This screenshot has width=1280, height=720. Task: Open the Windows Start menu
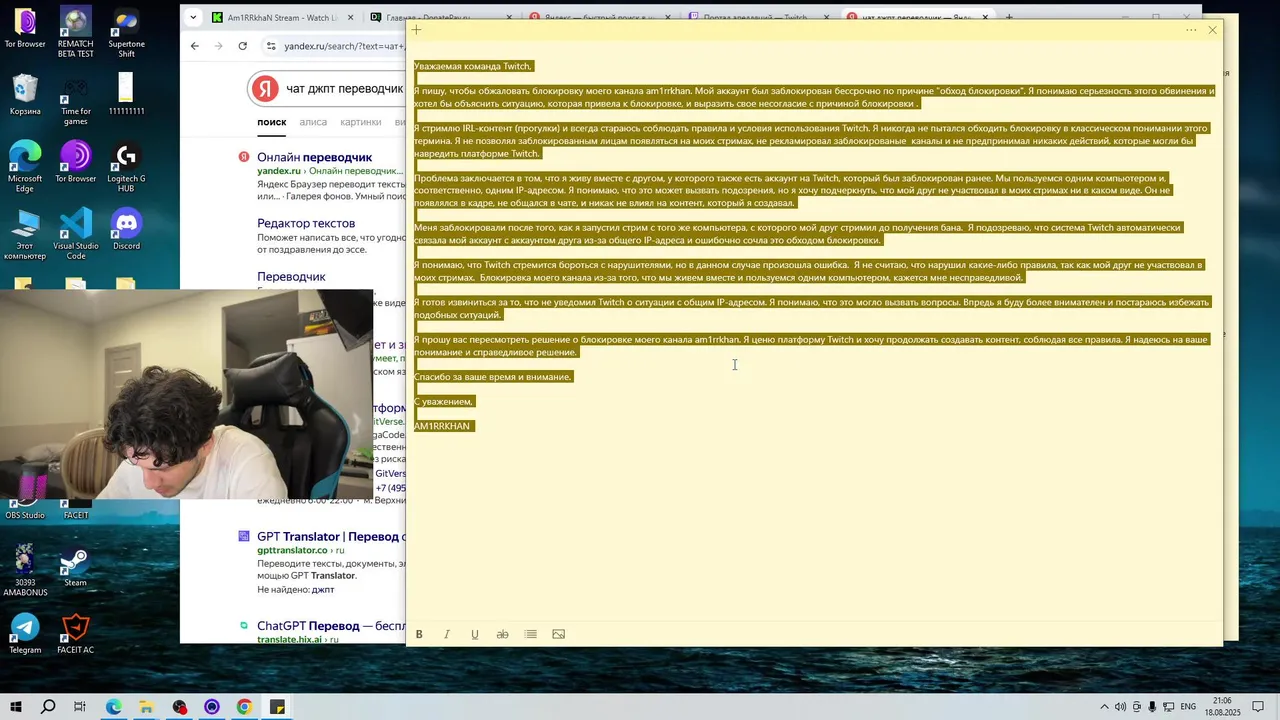click(x=15, y=707)
